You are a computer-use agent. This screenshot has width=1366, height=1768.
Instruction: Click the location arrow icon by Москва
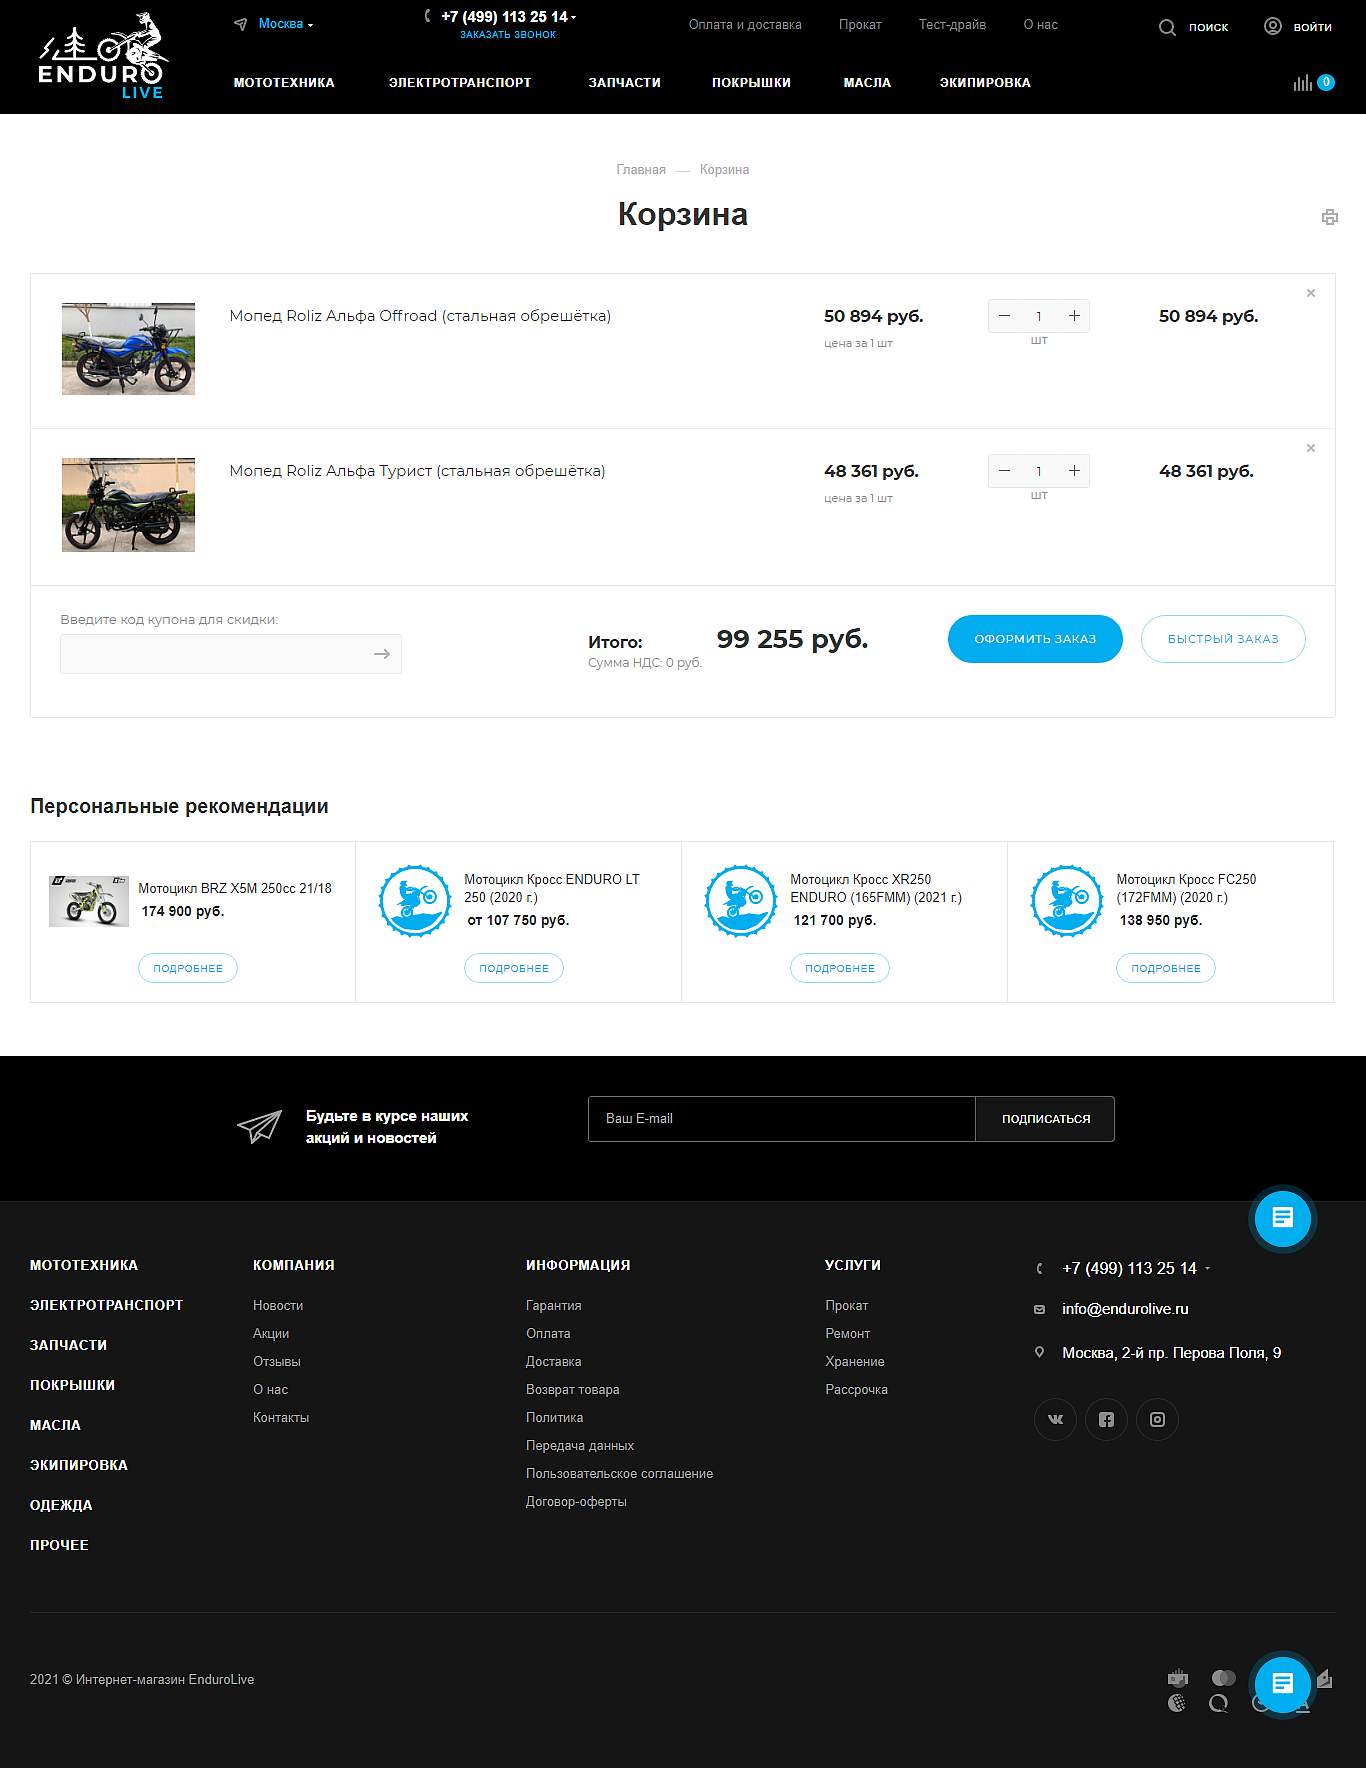(x=240, y=24)
